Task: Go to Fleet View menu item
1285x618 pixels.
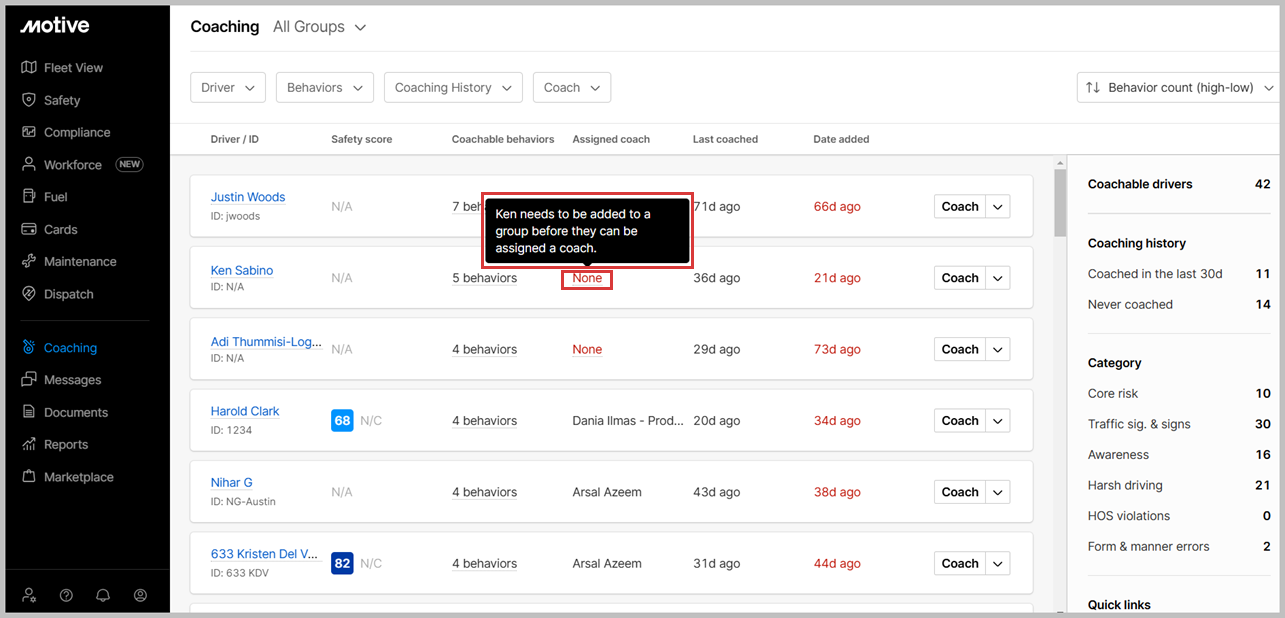Action: [x=73, y=68]
